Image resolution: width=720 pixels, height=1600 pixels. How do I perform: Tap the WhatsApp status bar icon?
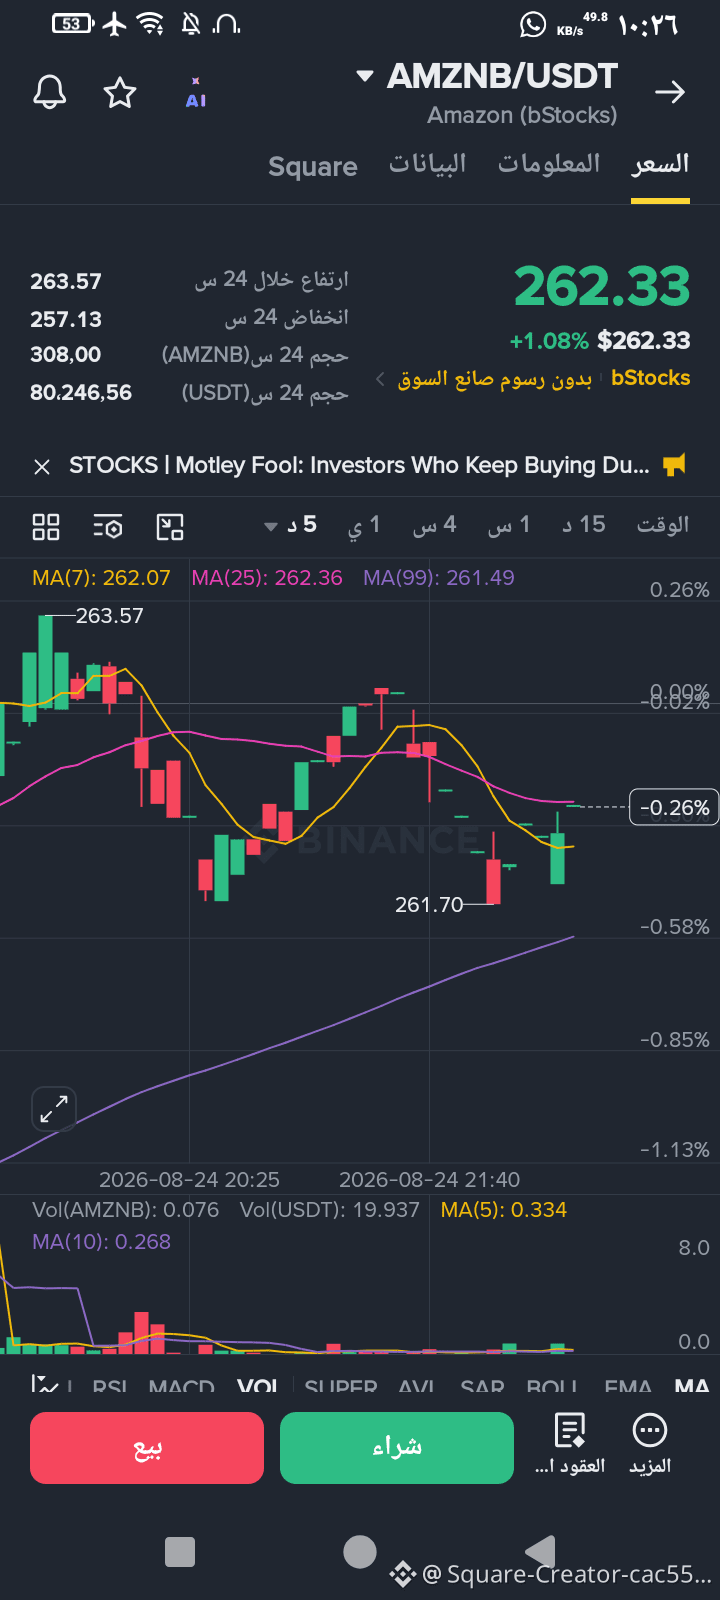click(x=533, y=24)
